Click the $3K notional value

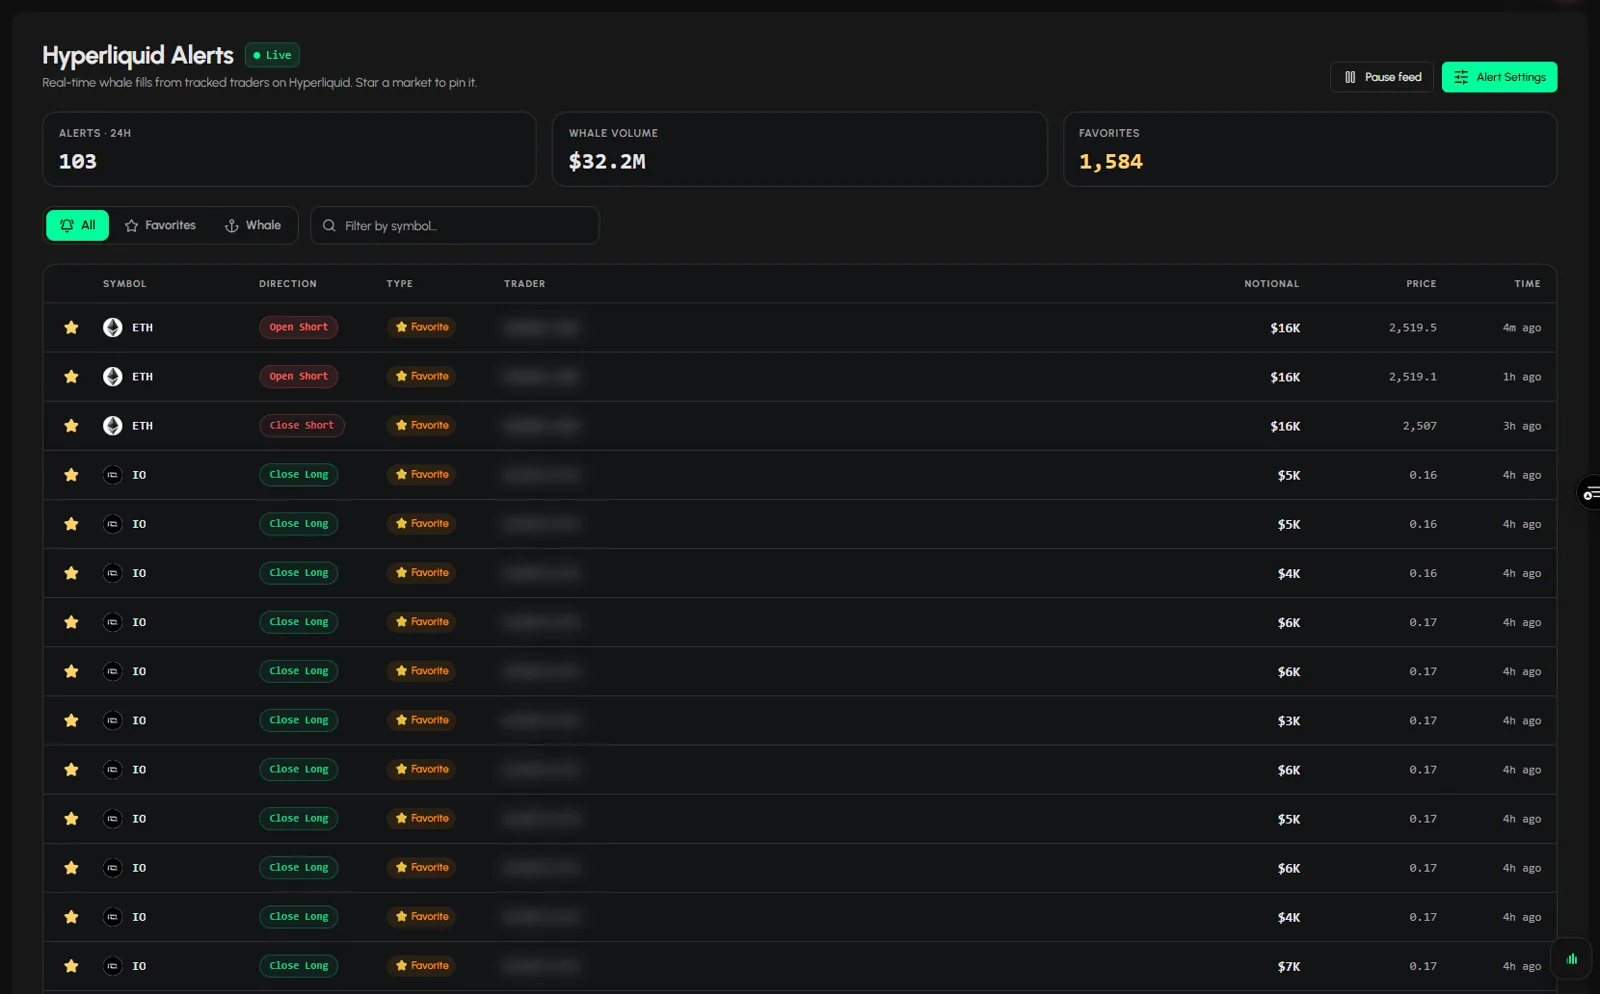(1289, 721)
